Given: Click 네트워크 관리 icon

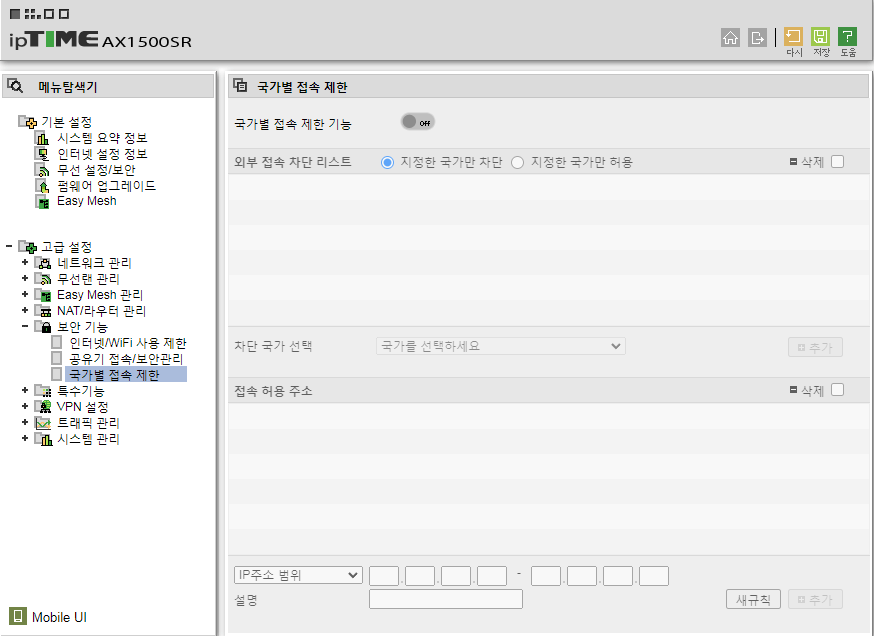Looking at the screenshot, I should (x=43, y=263).
